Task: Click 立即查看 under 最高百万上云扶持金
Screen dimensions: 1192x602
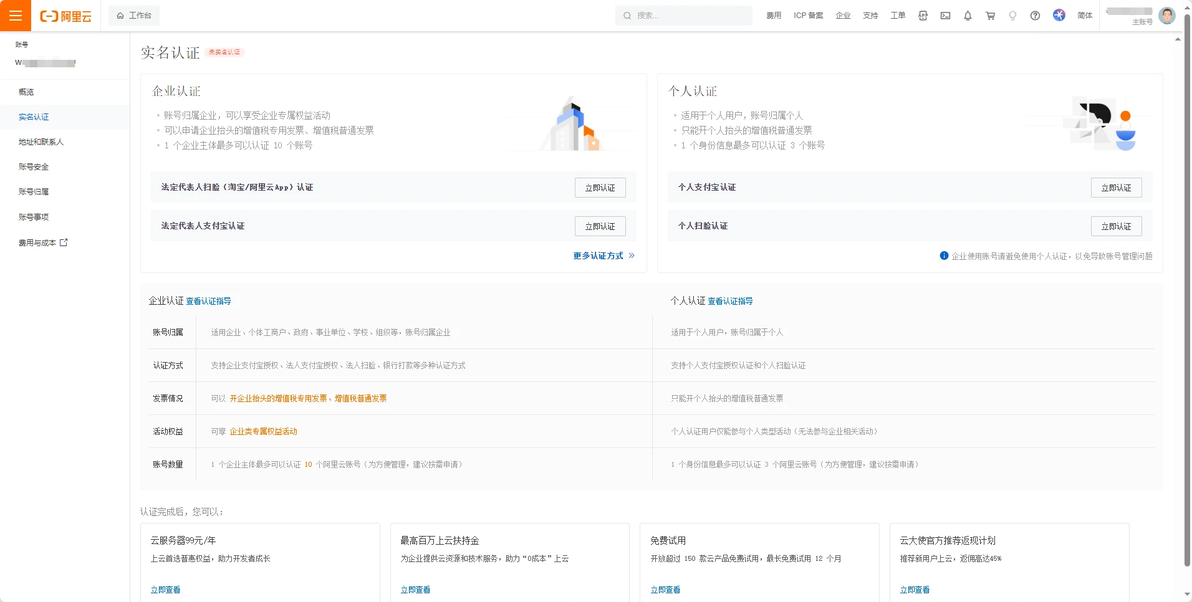Action: [415, 590]
